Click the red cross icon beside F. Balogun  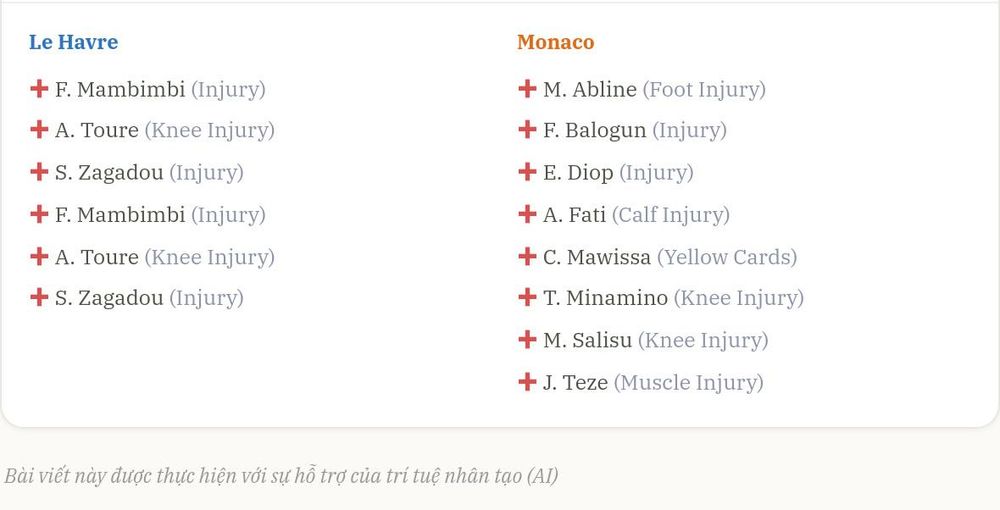(x=527, y=130)
